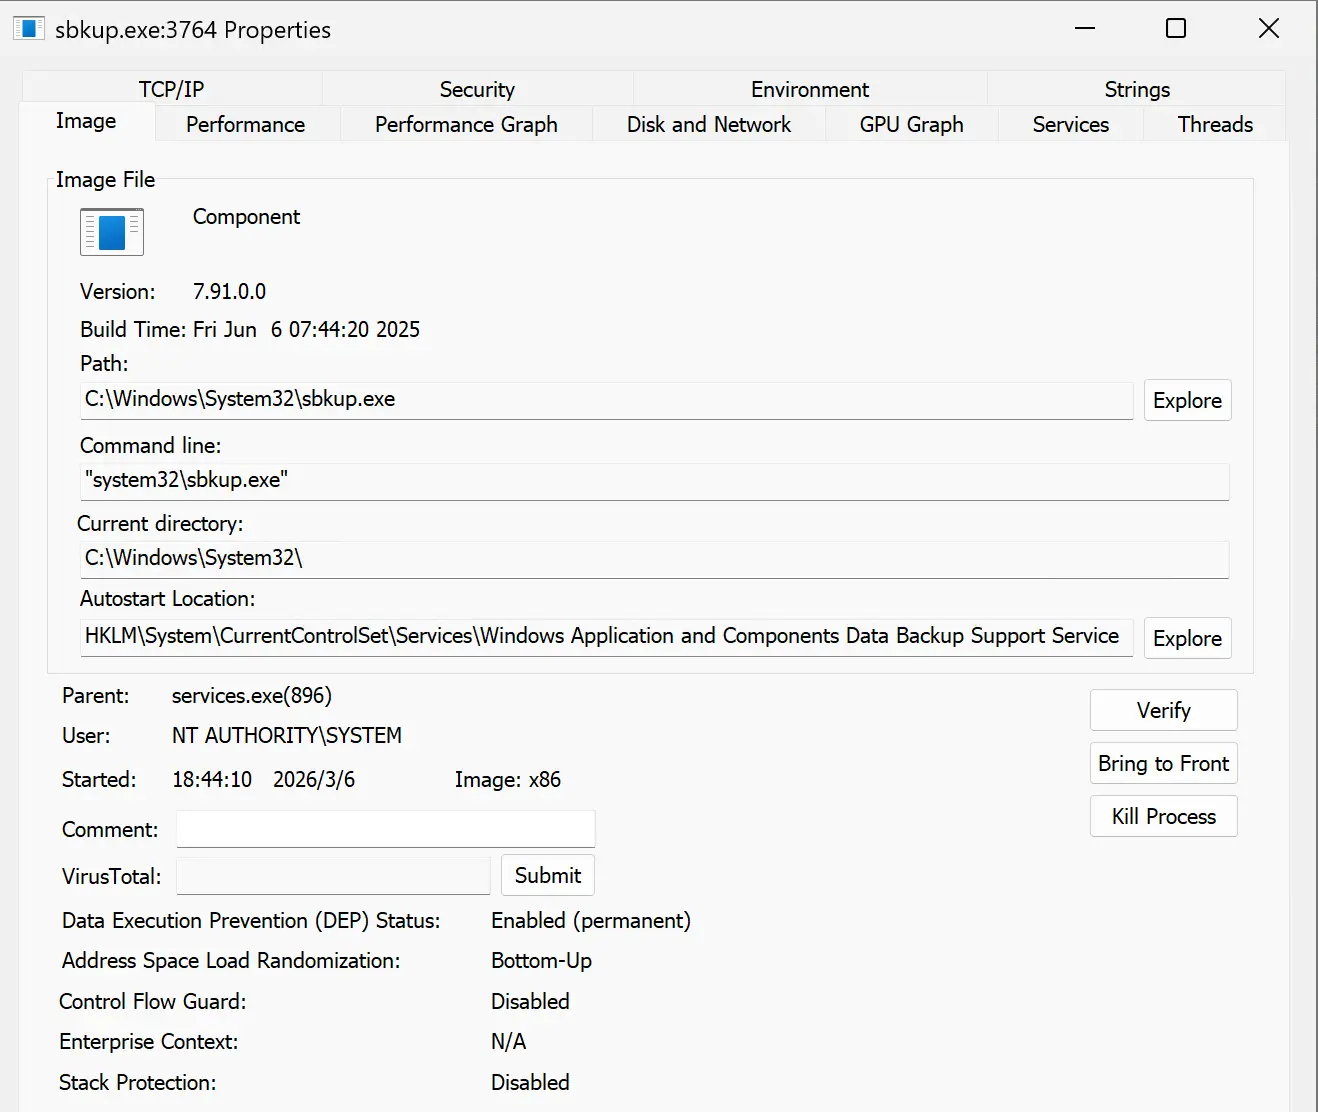Click the title bar application icon
Image resolution: width=1318 pixels, height=1112 pixels.
tap(29, 29)
